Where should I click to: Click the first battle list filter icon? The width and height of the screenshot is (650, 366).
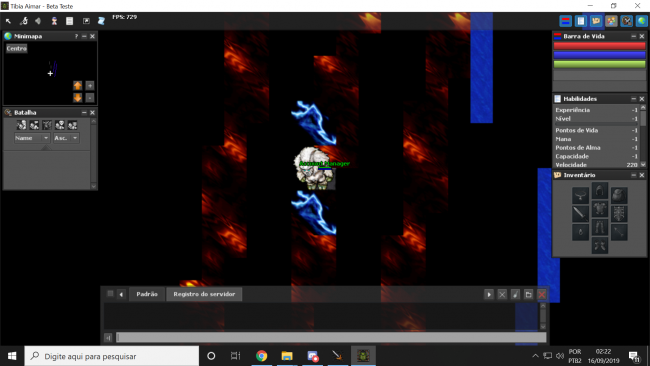(22, 125)
